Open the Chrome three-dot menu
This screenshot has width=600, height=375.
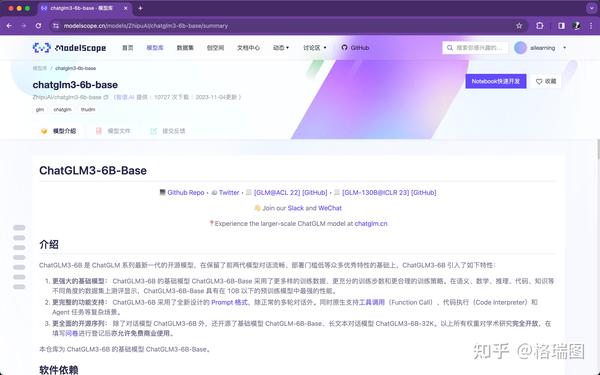(591, 26)
